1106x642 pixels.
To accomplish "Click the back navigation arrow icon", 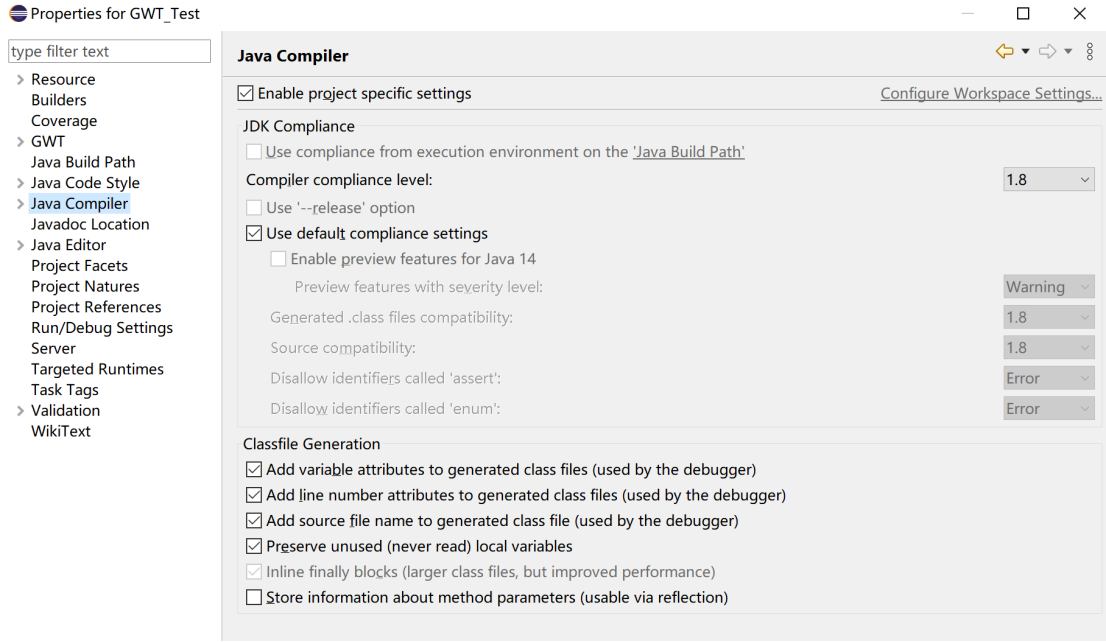I will pyautogui.click(x=1004, y=51).
